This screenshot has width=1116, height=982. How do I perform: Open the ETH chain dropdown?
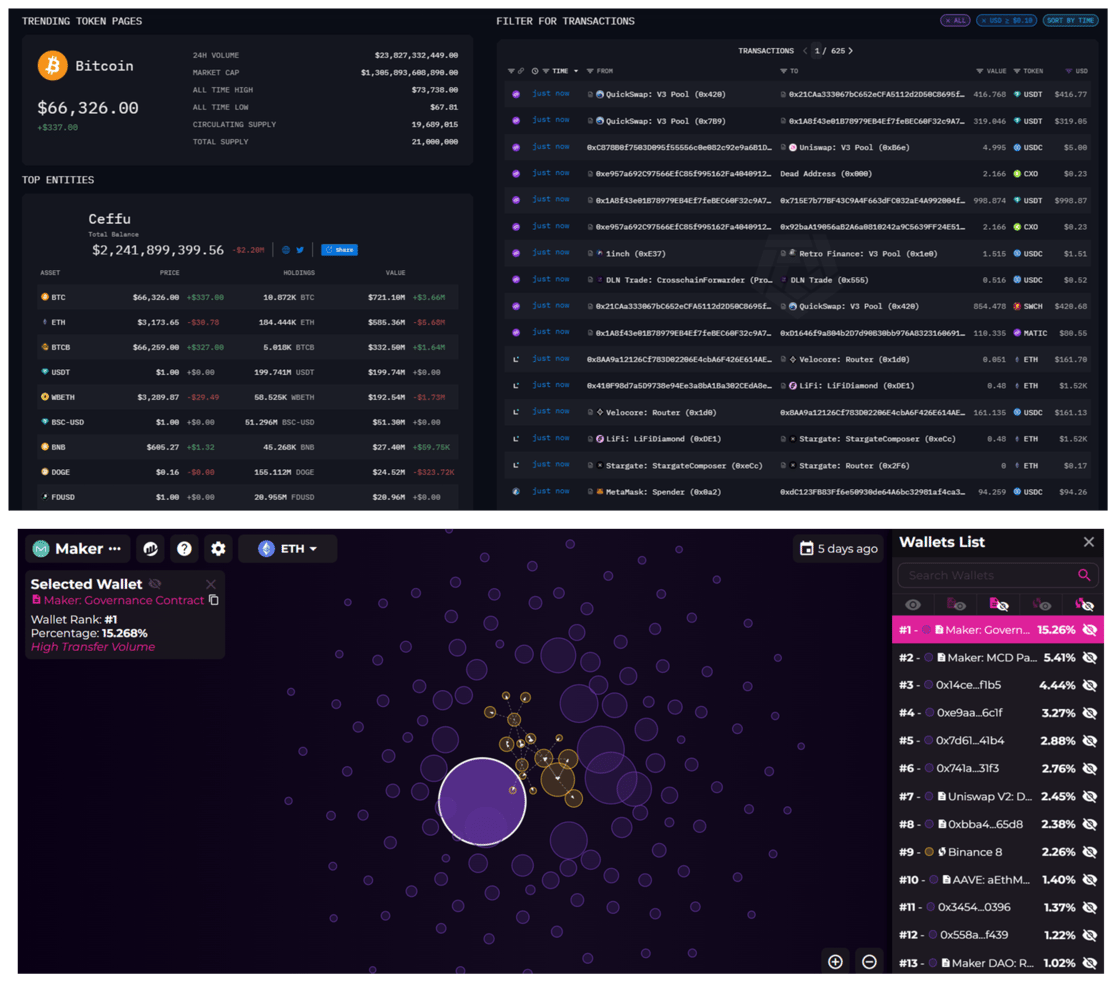(x=288, y=549)
